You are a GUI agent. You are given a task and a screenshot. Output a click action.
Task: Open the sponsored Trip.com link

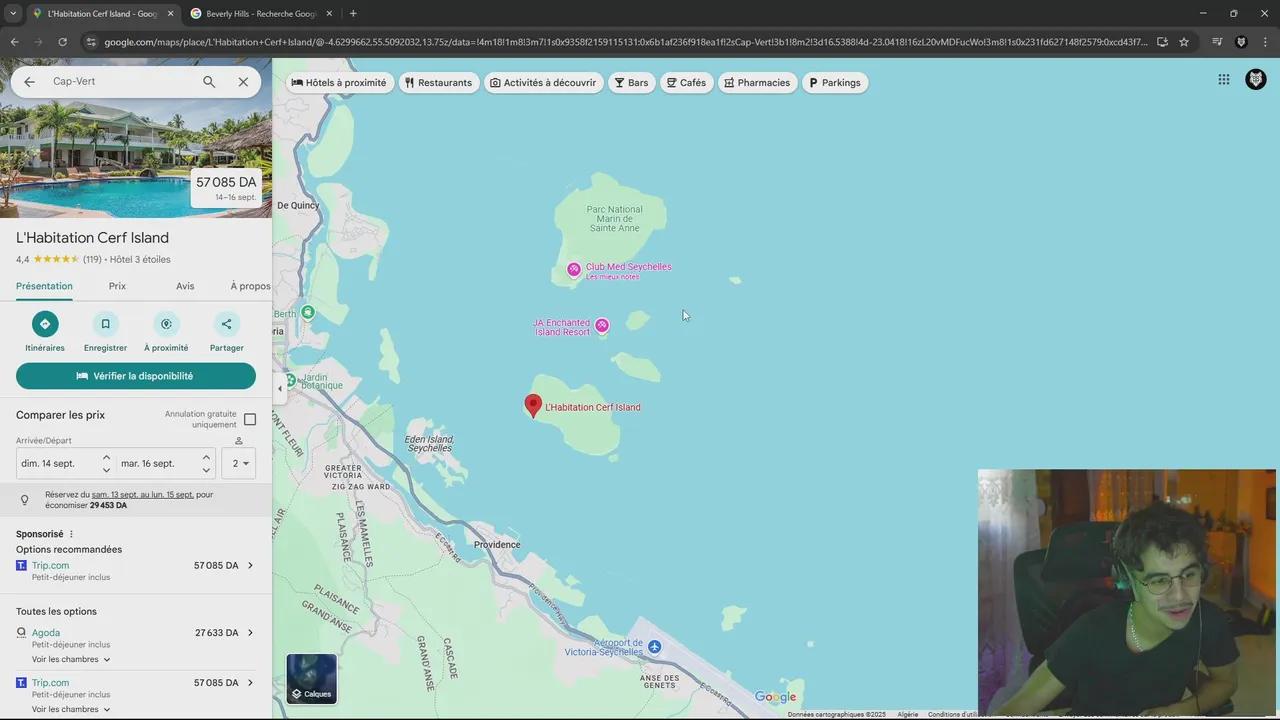pos(50,566)
